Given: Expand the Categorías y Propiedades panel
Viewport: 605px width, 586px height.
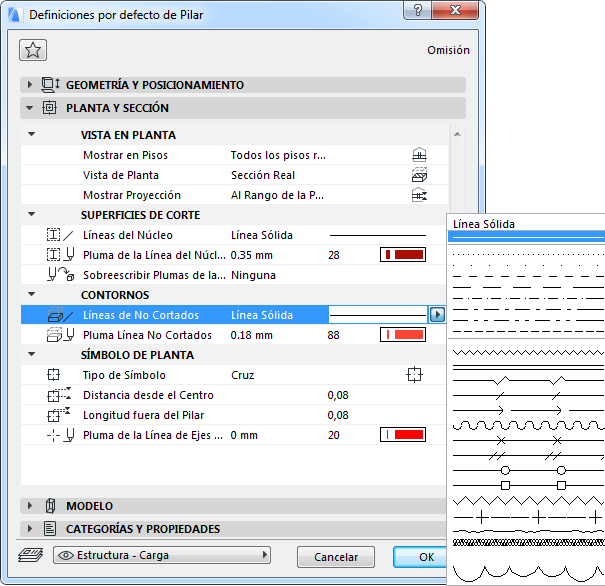Looking at the screenshot, I should [x=30, y=529].
